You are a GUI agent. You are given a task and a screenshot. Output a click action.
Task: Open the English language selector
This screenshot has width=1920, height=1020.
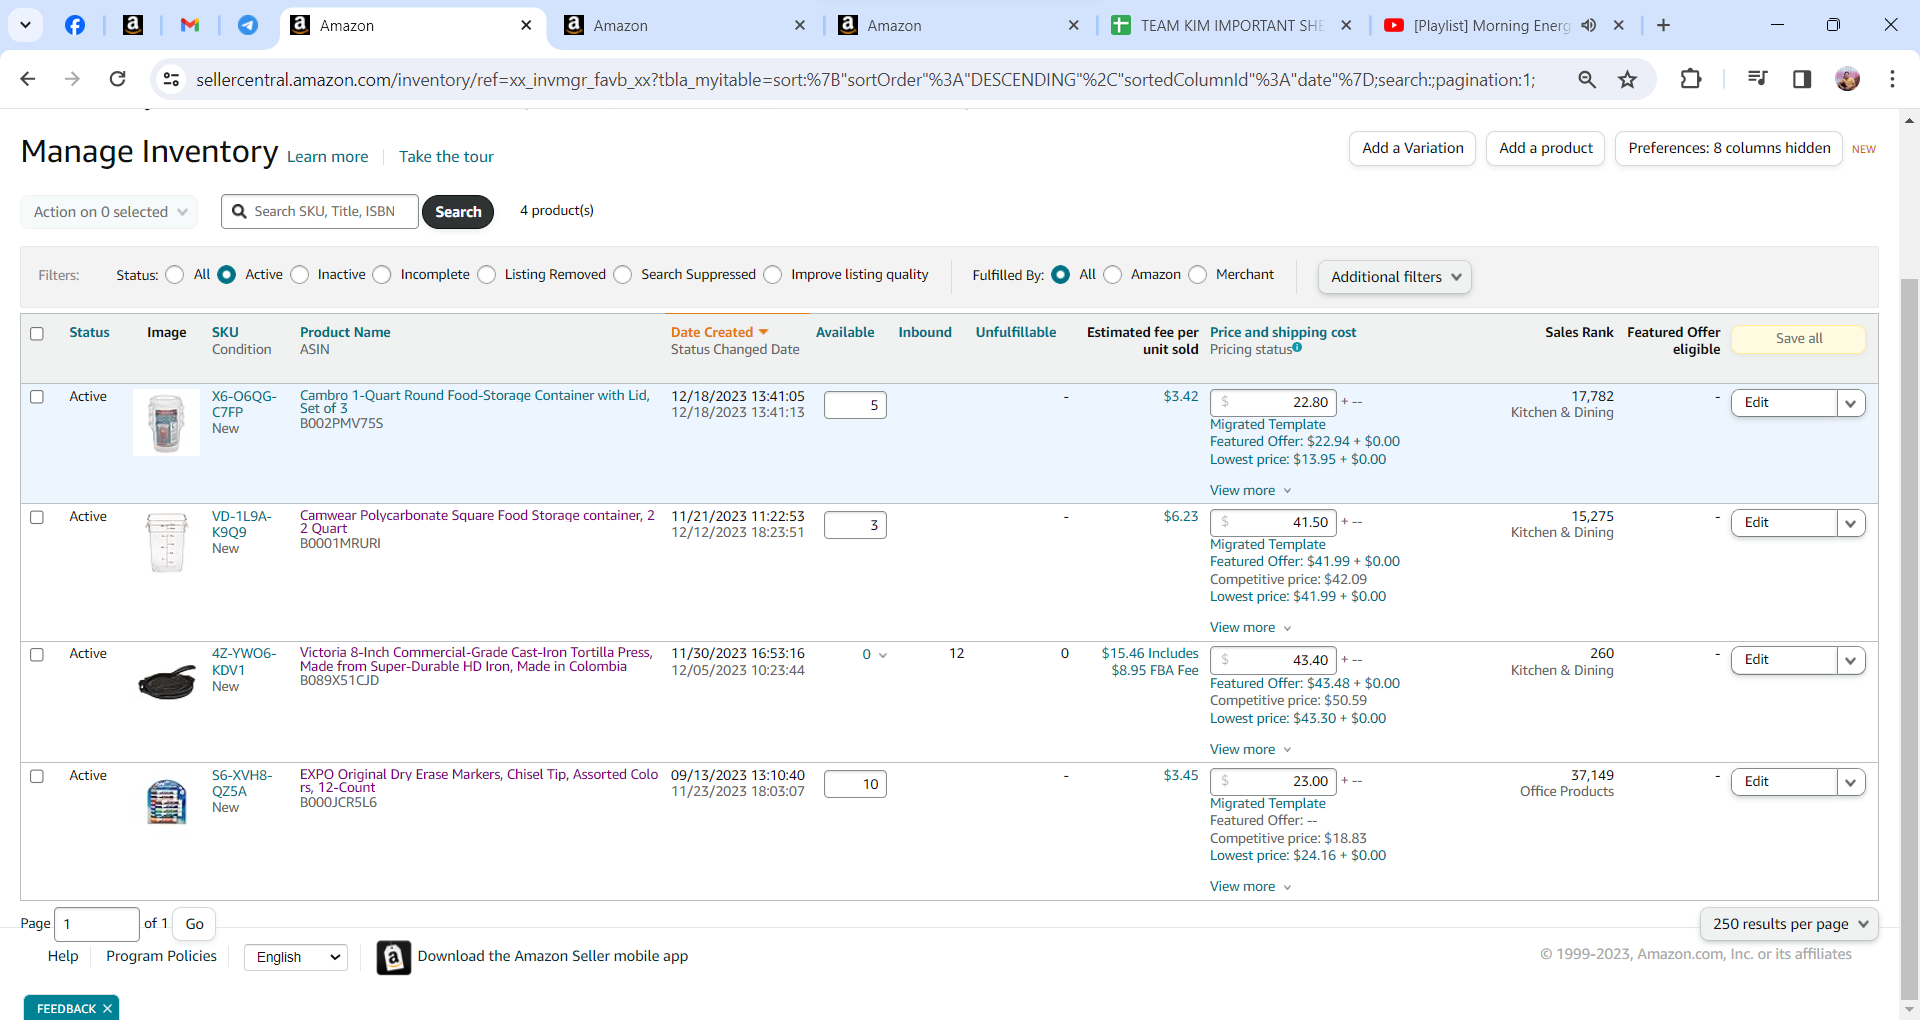[x=297, y=957]
